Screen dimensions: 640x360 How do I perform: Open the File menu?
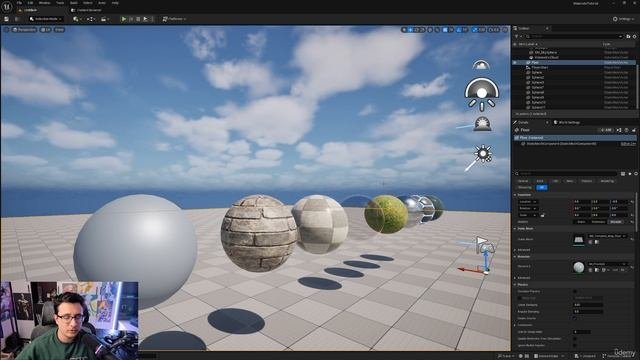point(19,3)
